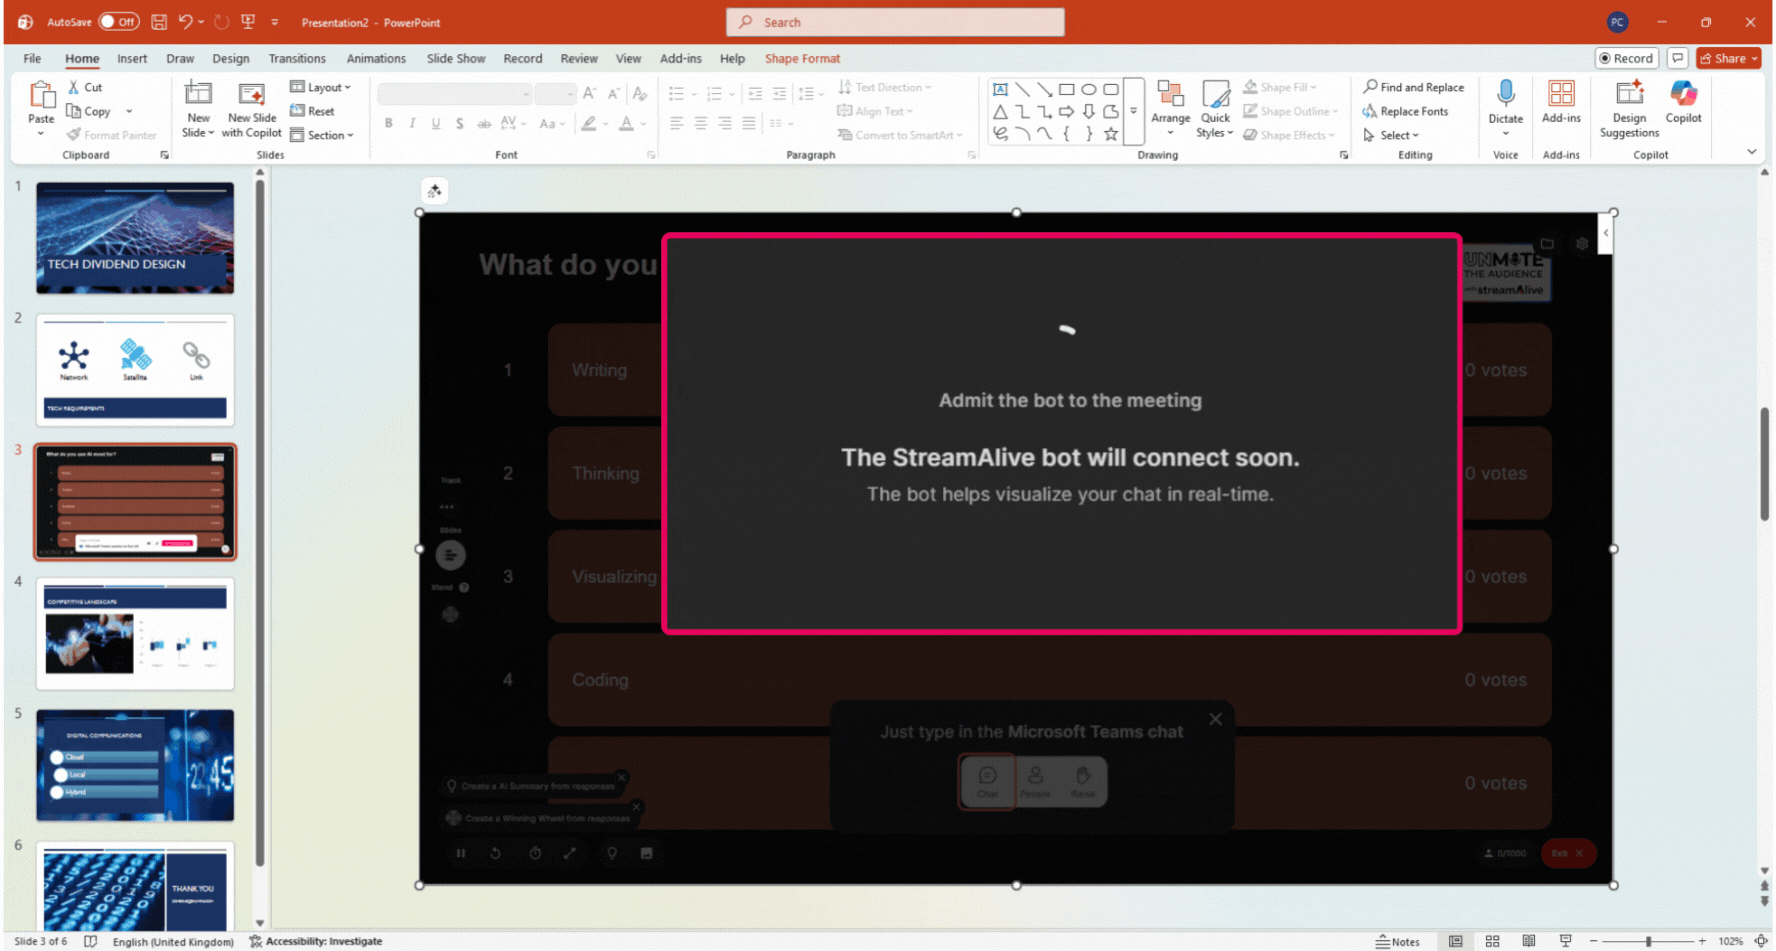
Task: Switch to Reading View icon
Action: pyautogui.click(x=1529, y=941)
